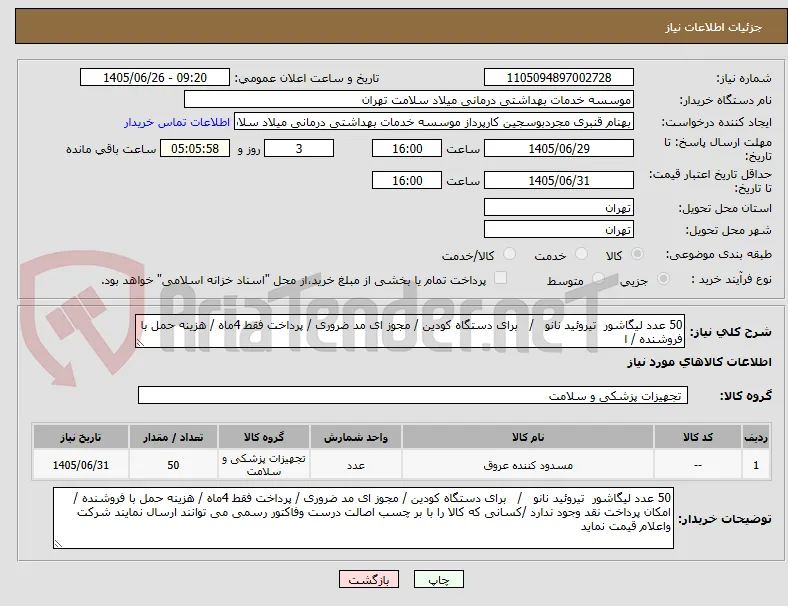The height and width of the screenshot is (606, 788).
Task: Click the ساعت باقی مانده label
Action: [x=111, y=149]
